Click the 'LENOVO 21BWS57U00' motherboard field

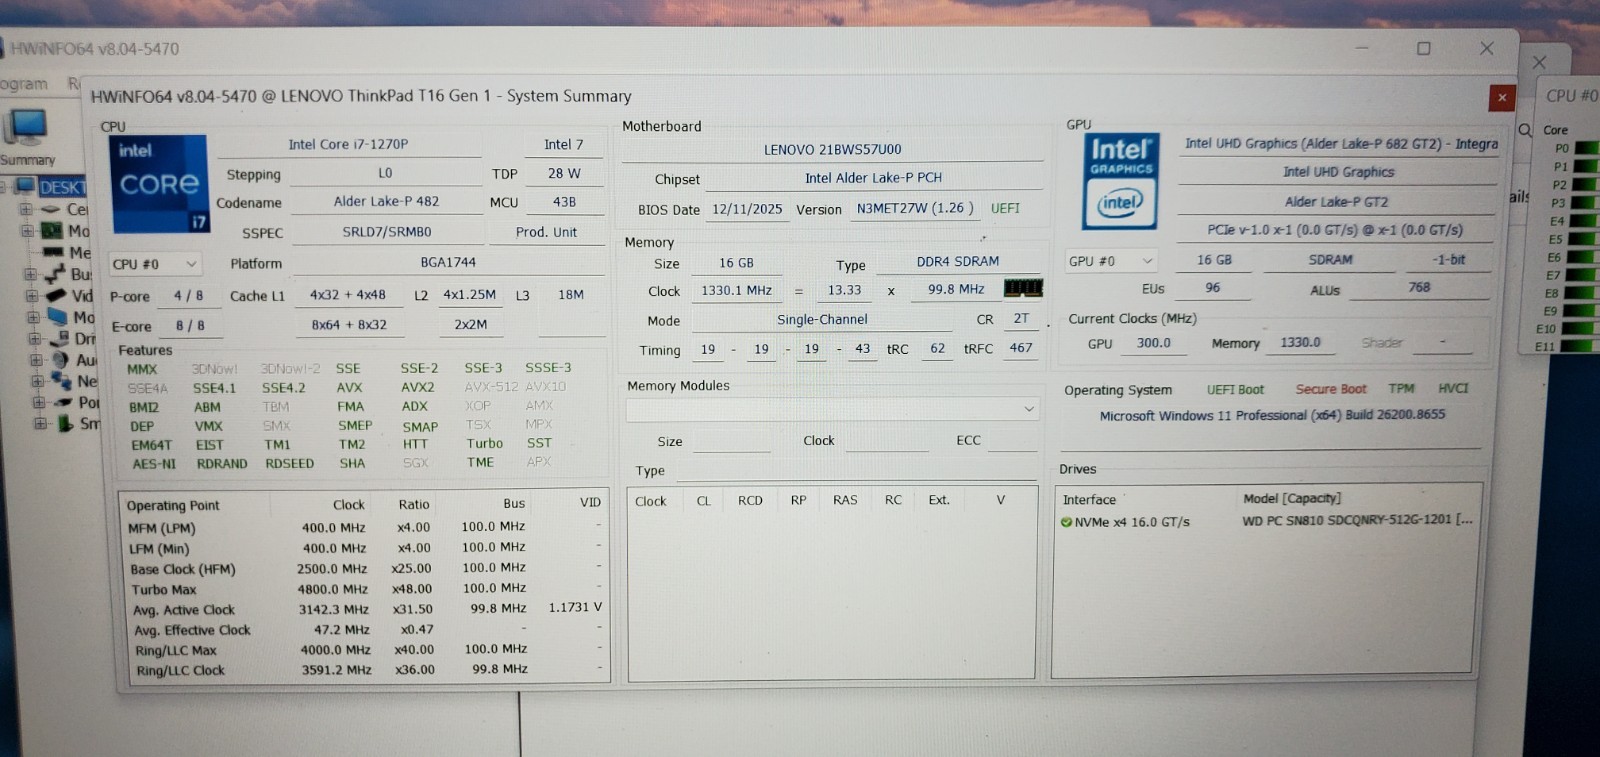832,149
